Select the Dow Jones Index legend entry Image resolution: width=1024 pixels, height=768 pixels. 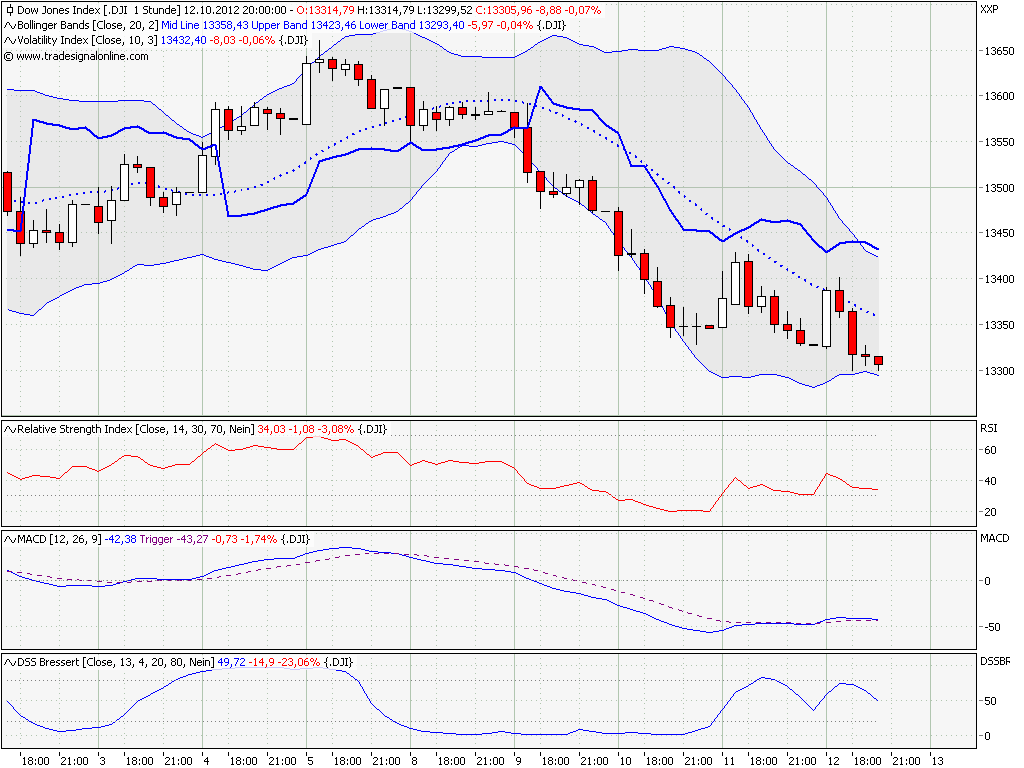60,9
